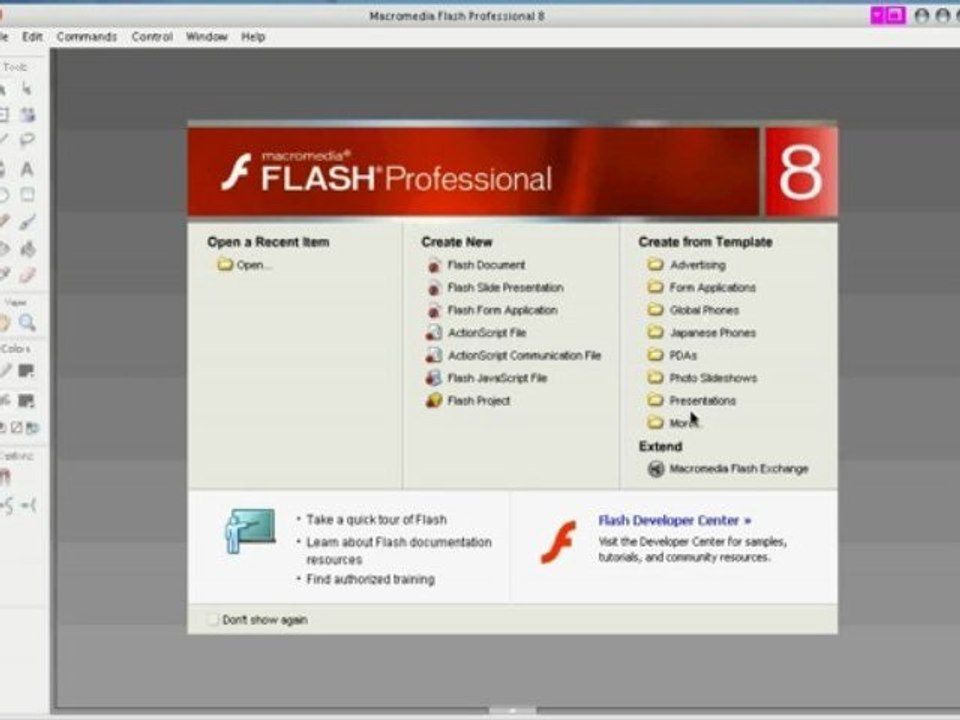Click Find authorized training link
The image size is (960, 720).
(x=370, y=579)
